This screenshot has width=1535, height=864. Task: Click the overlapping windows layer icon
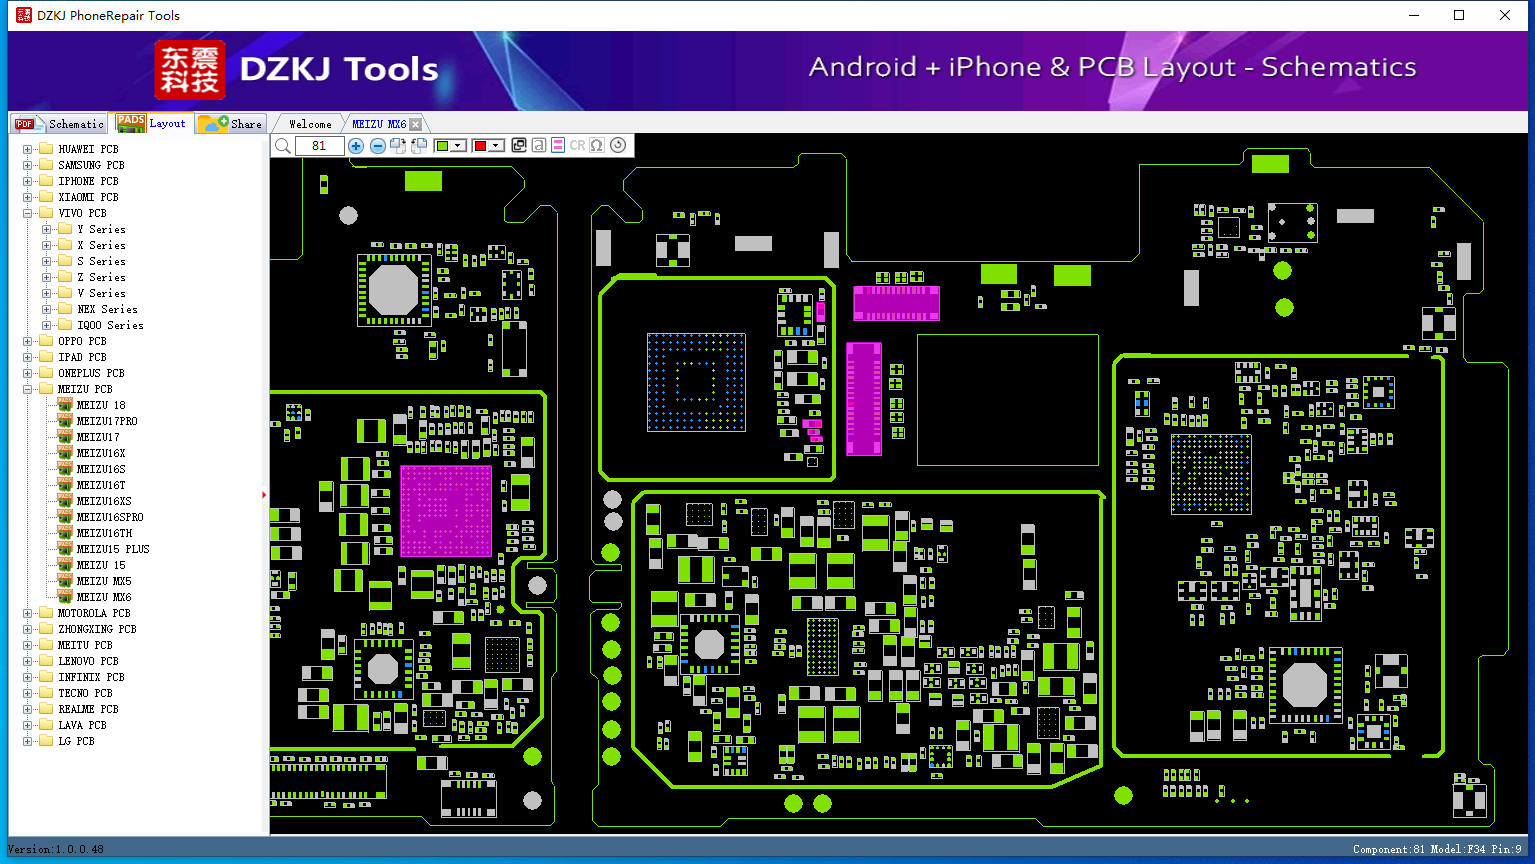tap(519, 145)
